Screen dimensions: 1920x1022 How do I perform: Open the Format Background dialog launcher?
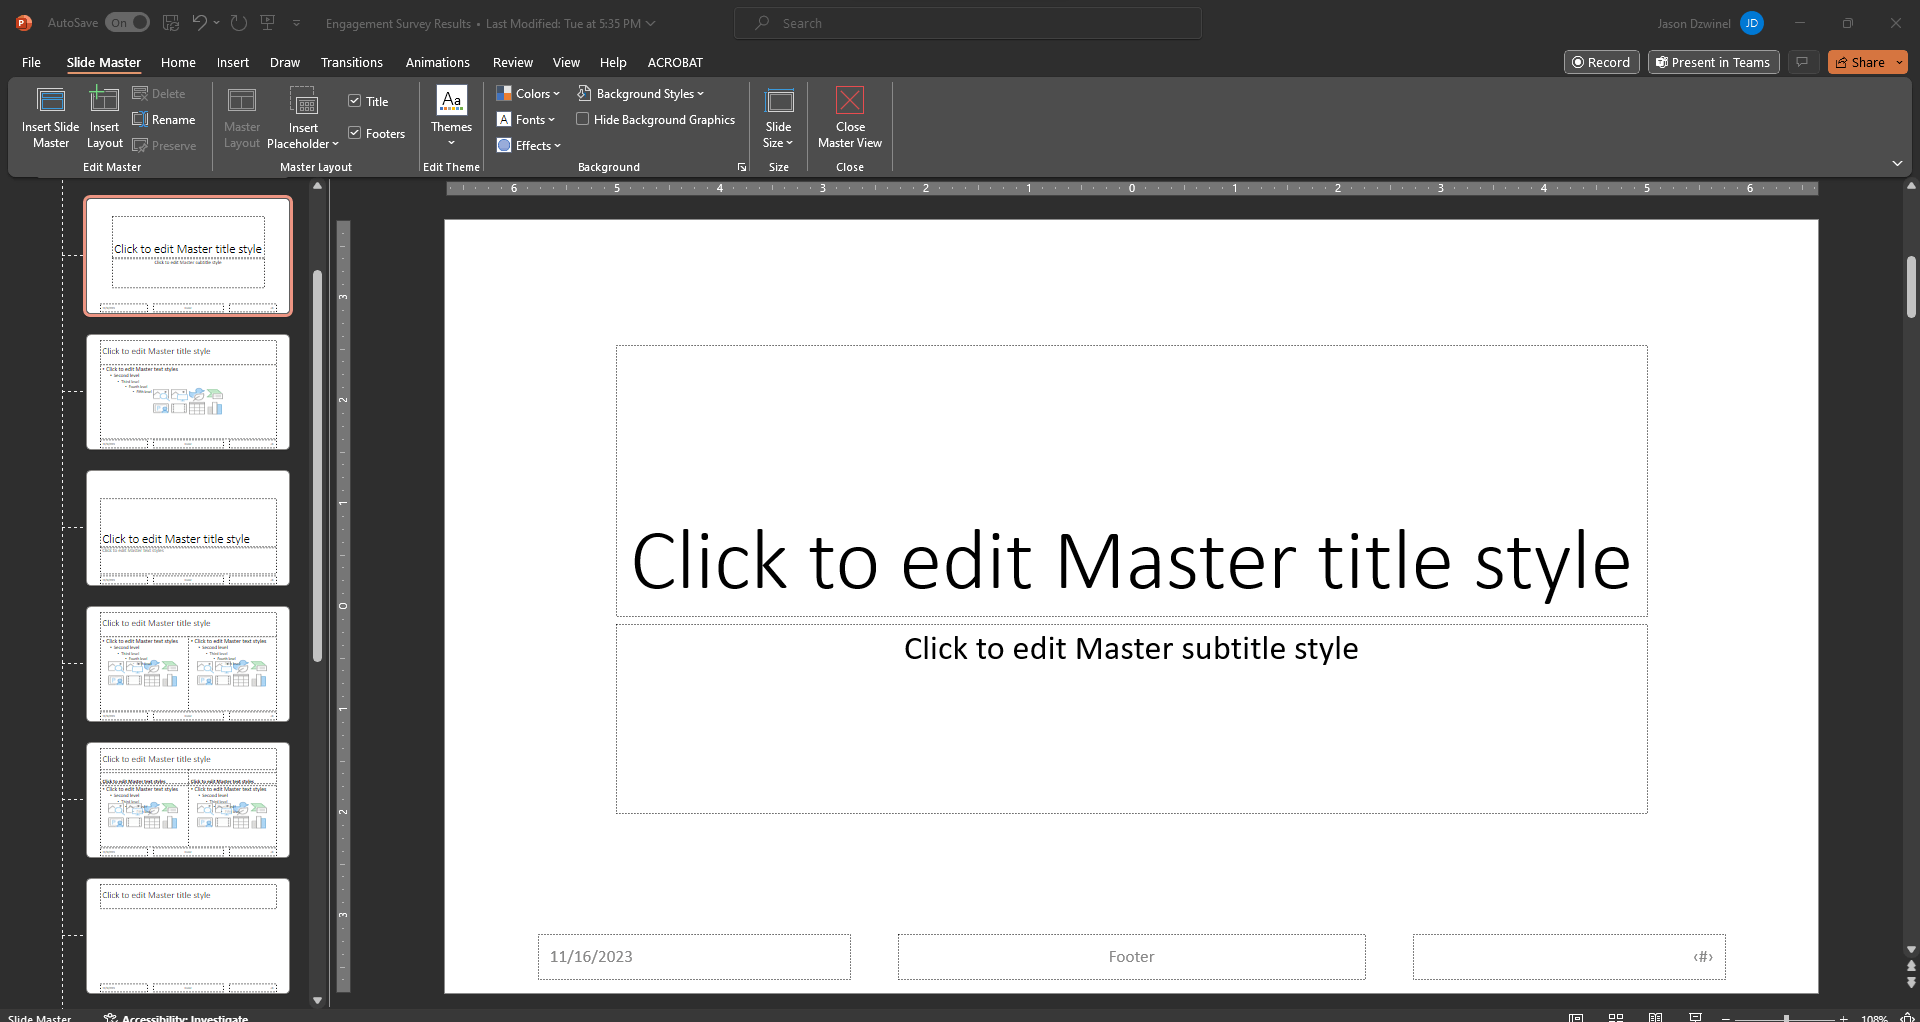(x=742, y=167)
